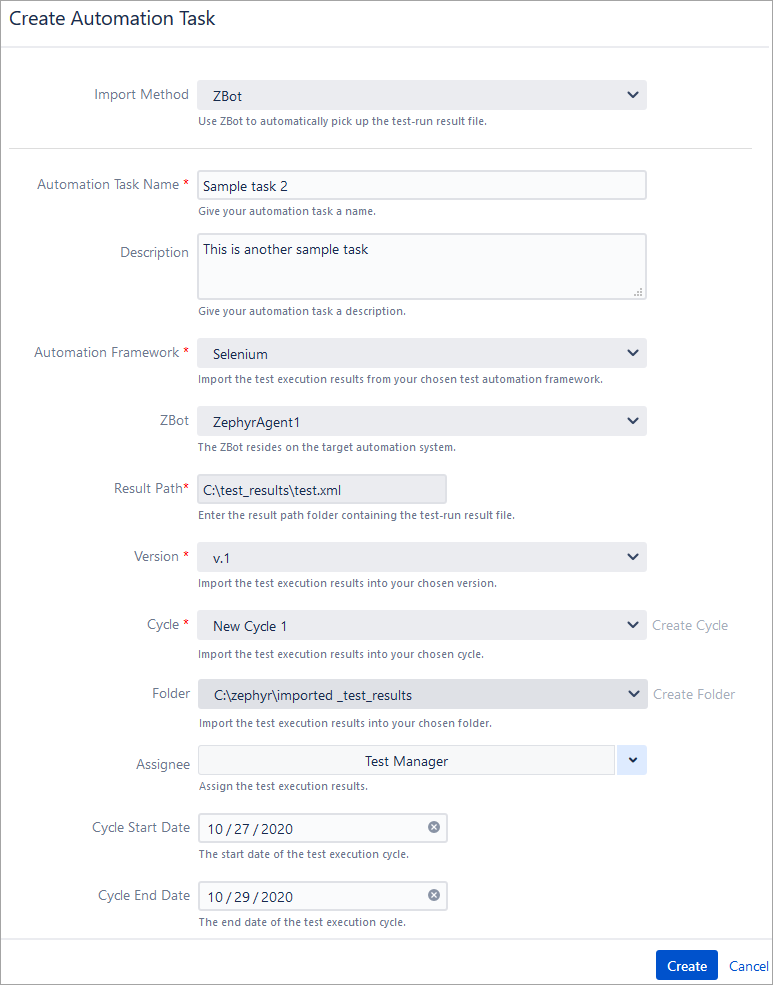Open the Import Method selector showing ZBot
773x985 pixels.
tap(420, 94)
